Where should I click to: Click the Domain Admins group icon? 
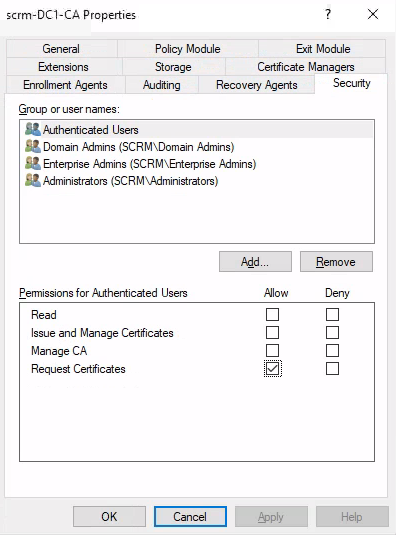pos(33,146)
